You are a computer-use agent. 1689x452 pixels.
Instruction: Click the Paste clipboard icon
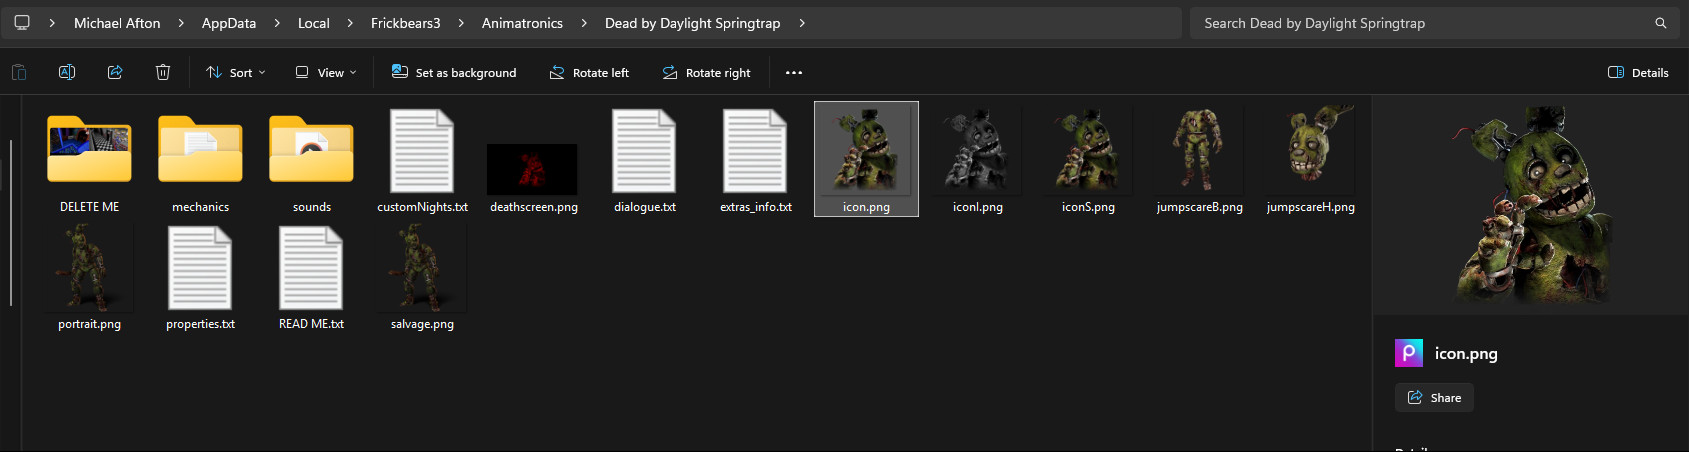pos(19,72)
